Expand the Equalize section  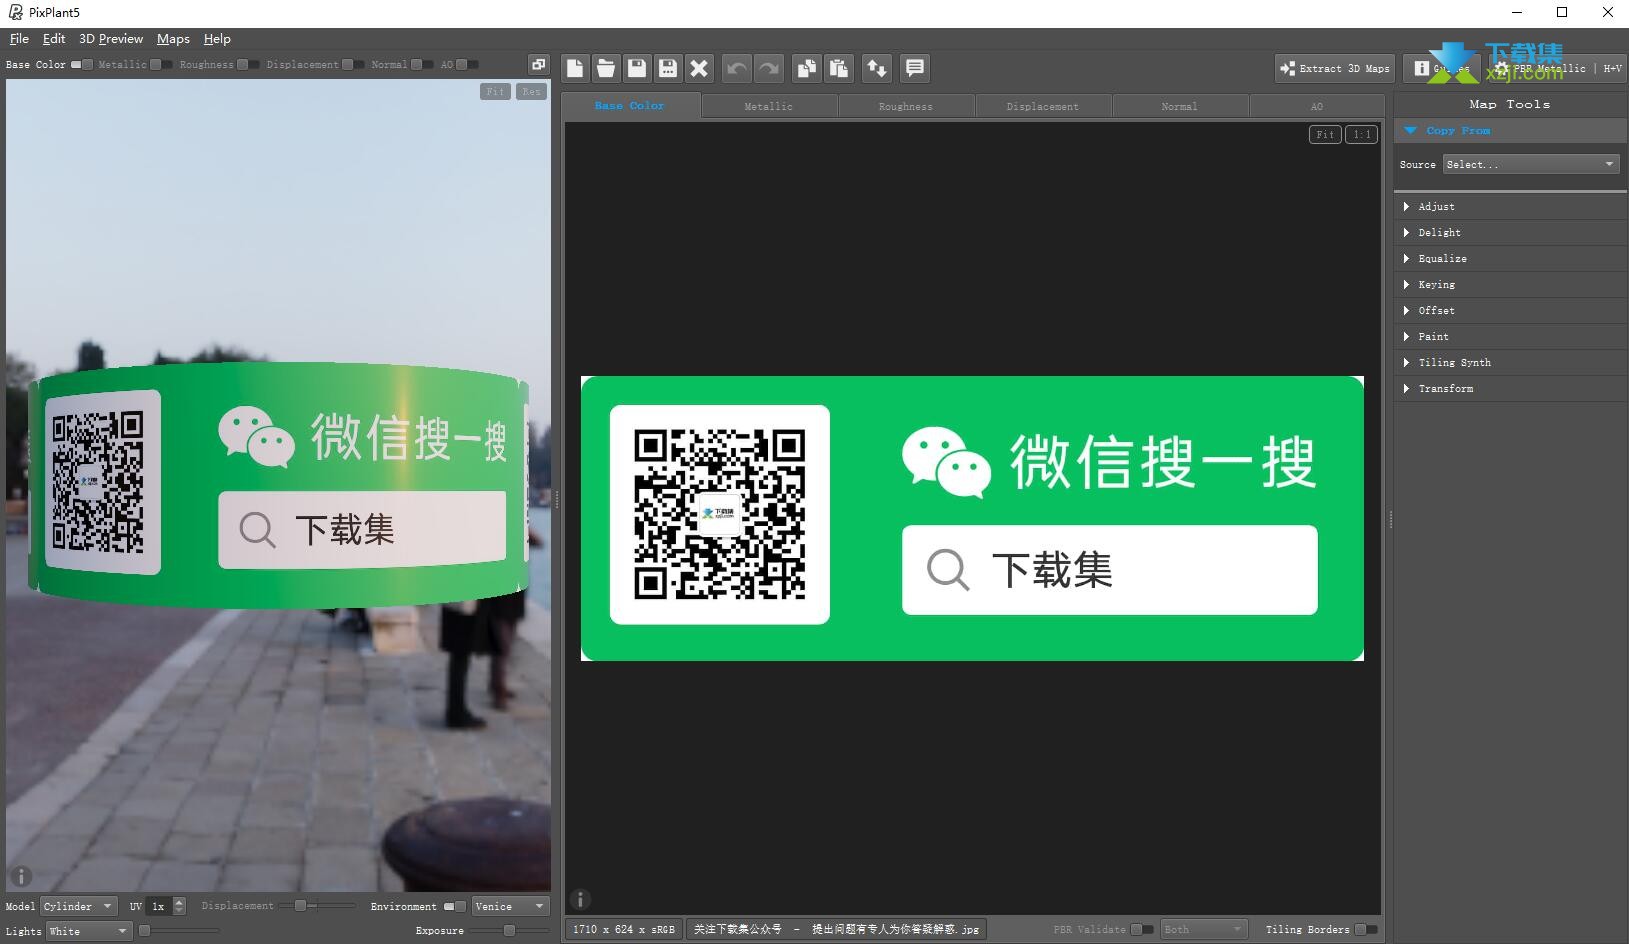(x=1510, y=258)
